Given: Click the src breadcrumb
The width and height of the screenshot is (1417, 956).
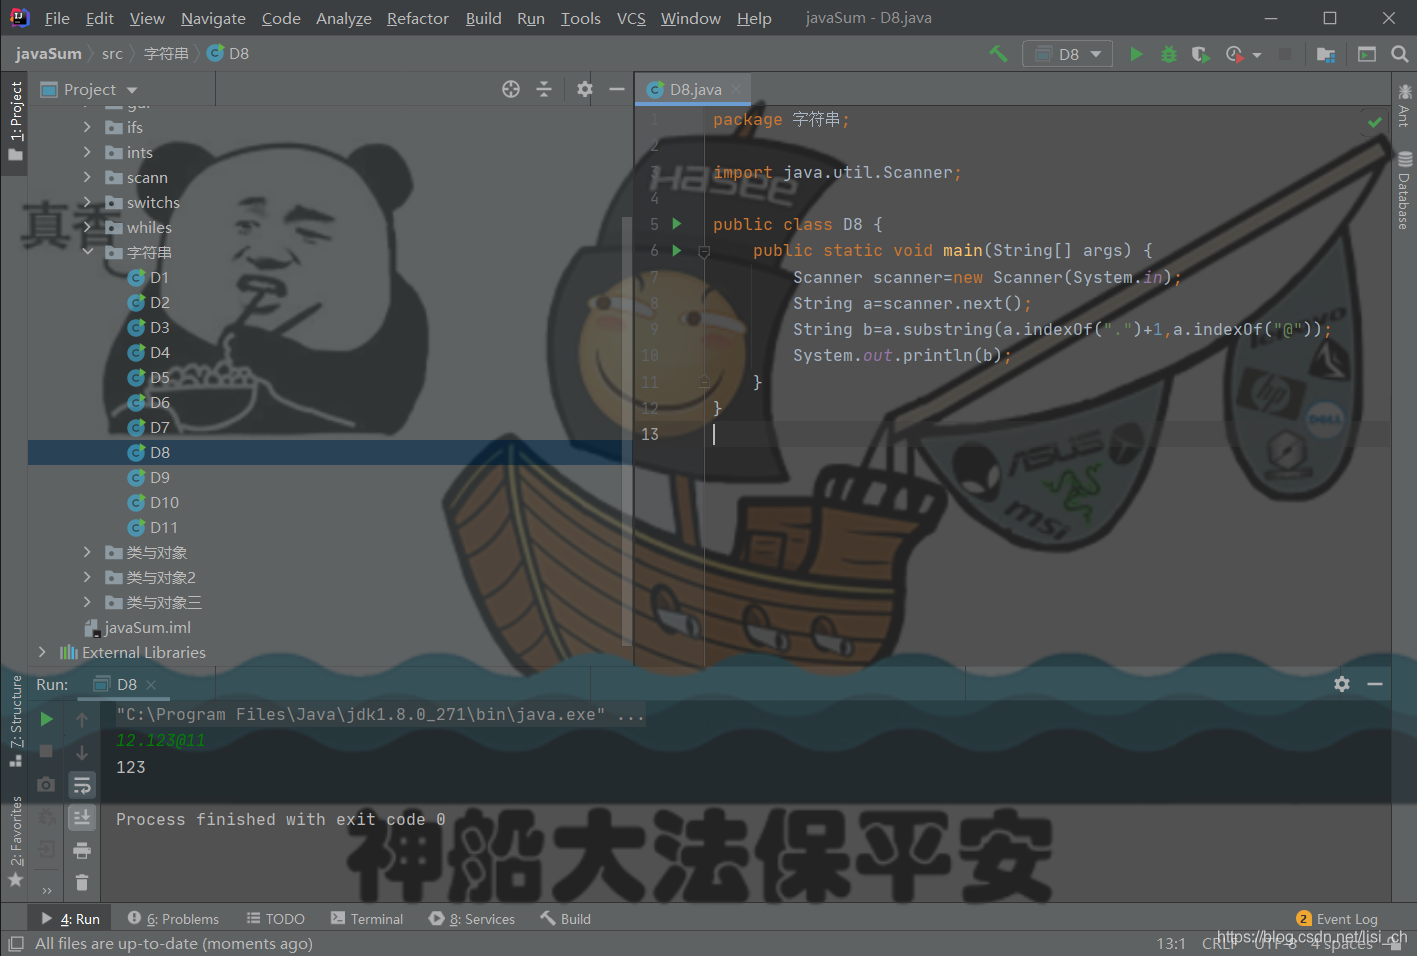Looking at the screenshot, I should 112,54.
